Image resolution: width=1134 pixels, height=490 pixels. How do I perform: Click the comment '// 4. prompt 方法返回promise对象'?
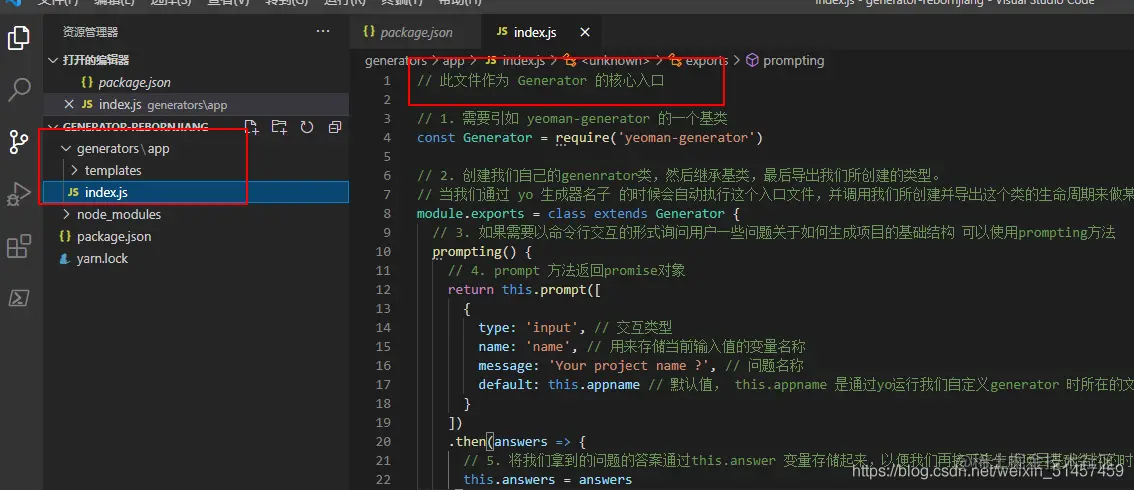[566, 271]
